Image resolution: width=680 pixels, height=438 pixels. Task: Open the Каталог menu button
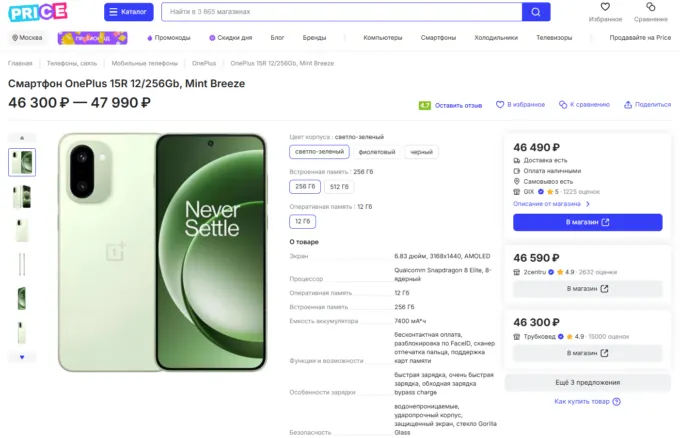129,12
